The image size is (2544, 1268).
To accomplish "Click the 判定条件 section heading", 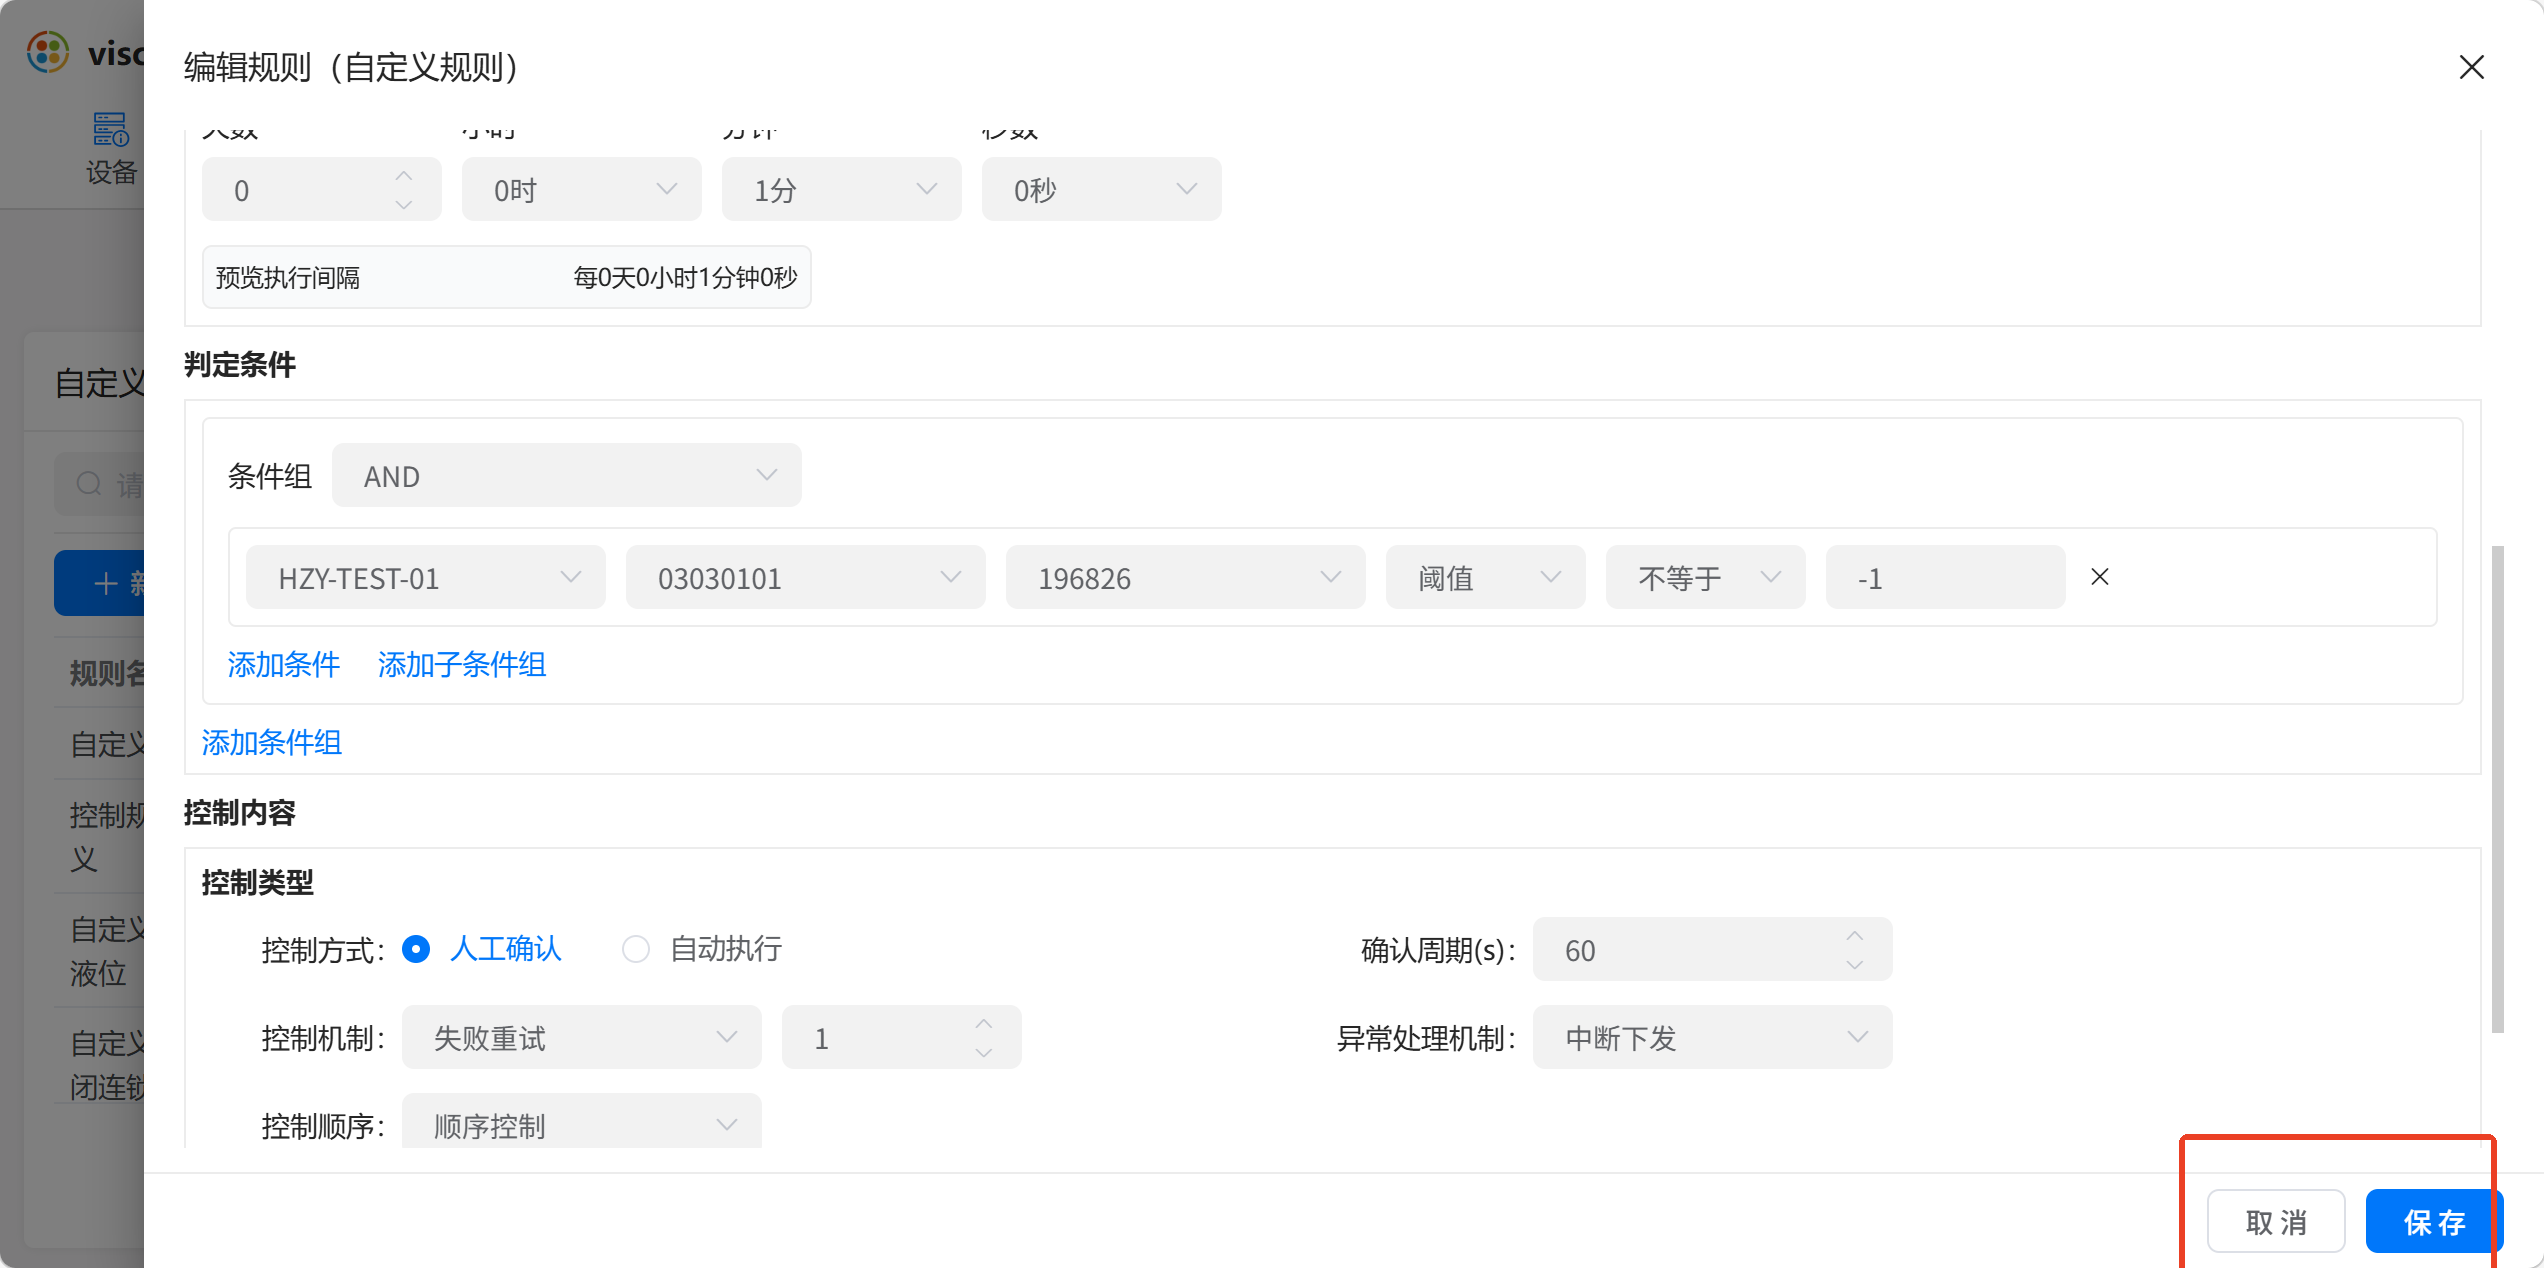I will coord(240,364).
